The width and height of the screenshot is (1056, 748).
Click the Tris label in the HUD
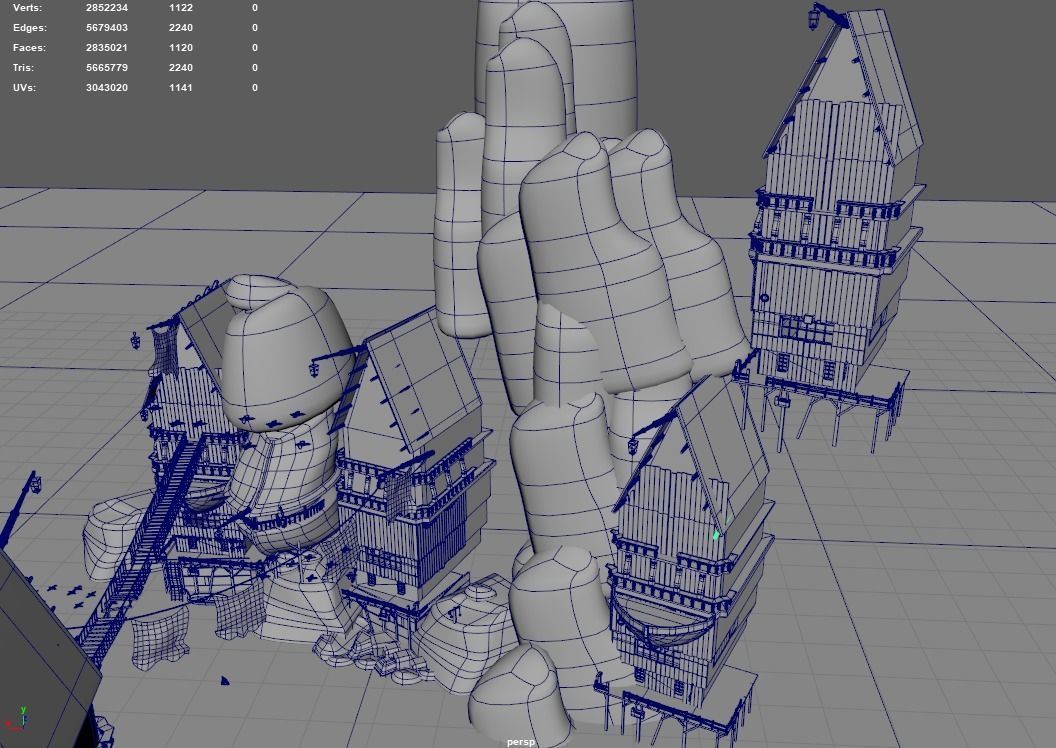click(23, 67)
